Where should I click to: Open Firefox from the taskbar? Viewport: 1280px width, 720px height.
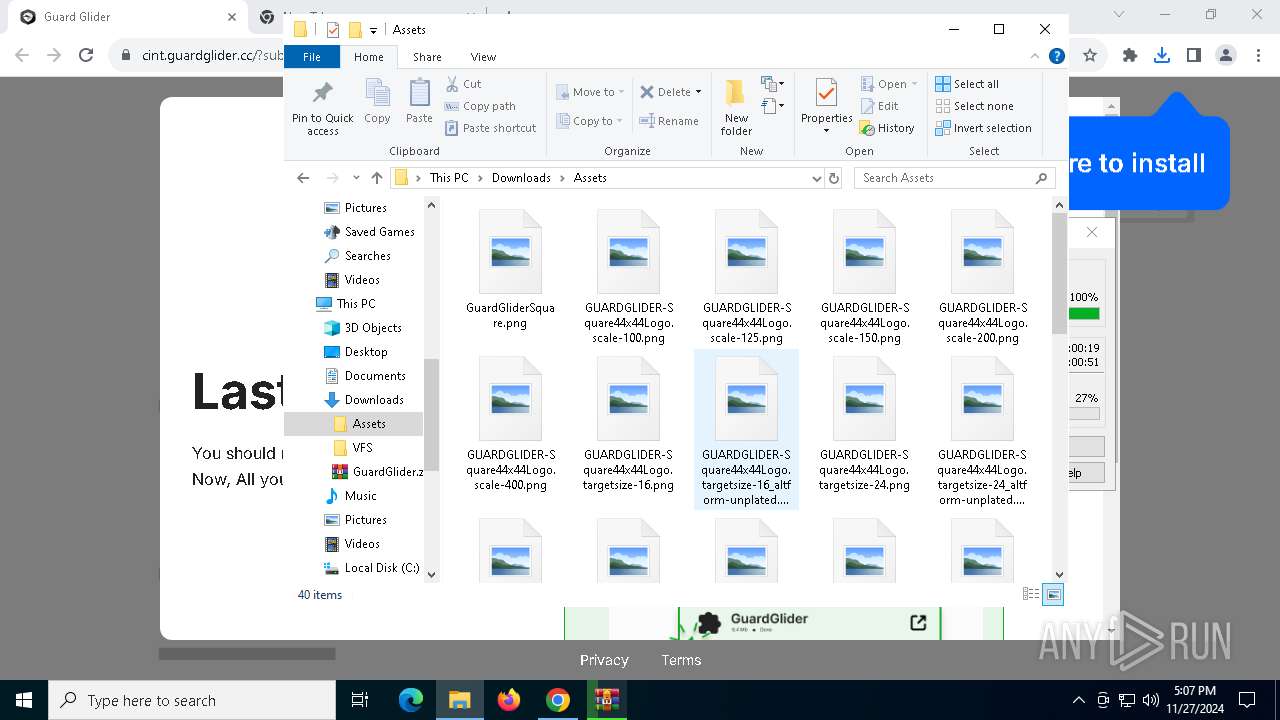tap(509, 700)
